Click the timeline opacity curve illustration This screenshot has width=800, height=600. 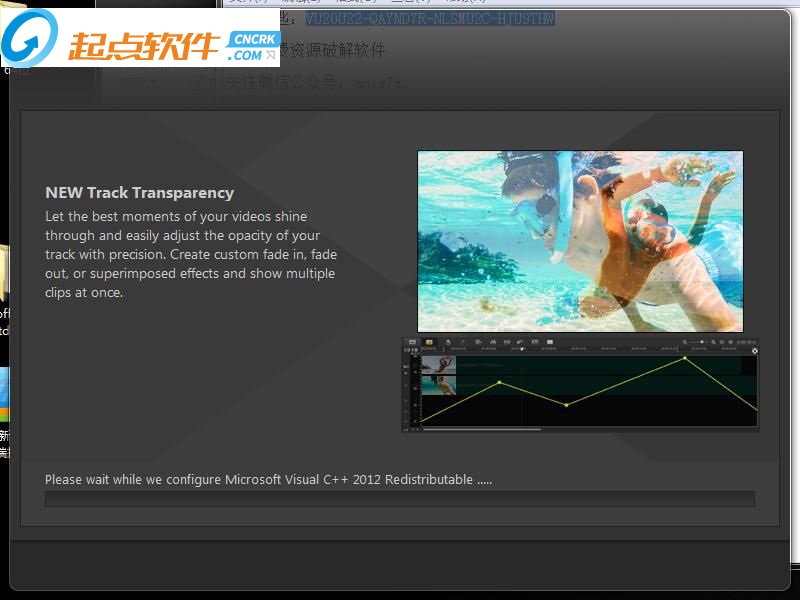tap(580, 385)
